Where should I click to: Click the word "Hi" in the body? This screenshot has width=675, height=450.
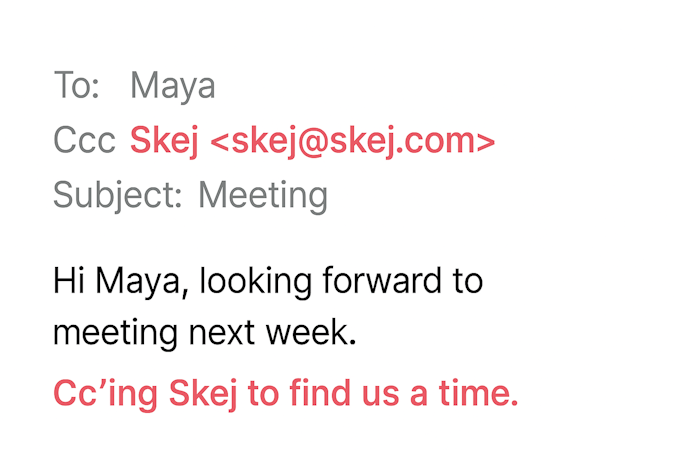[x=68, y=281]
